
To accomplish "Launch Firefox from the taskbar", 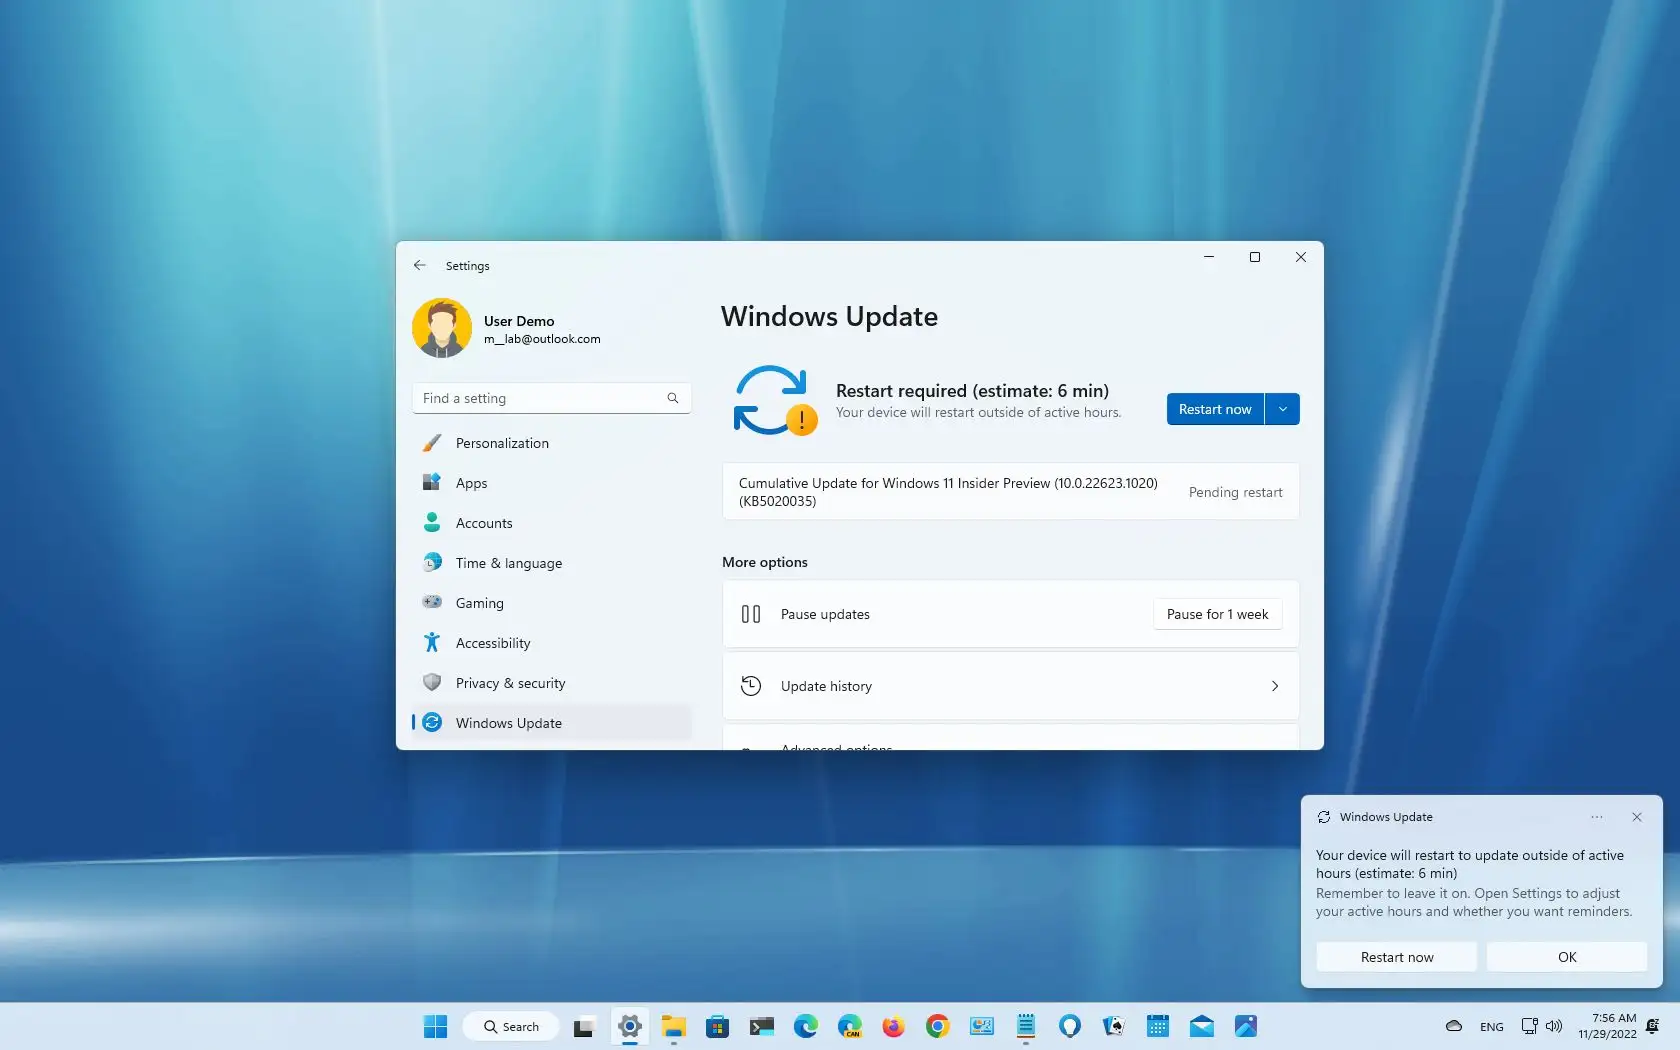I will [x=893, y=1026].
